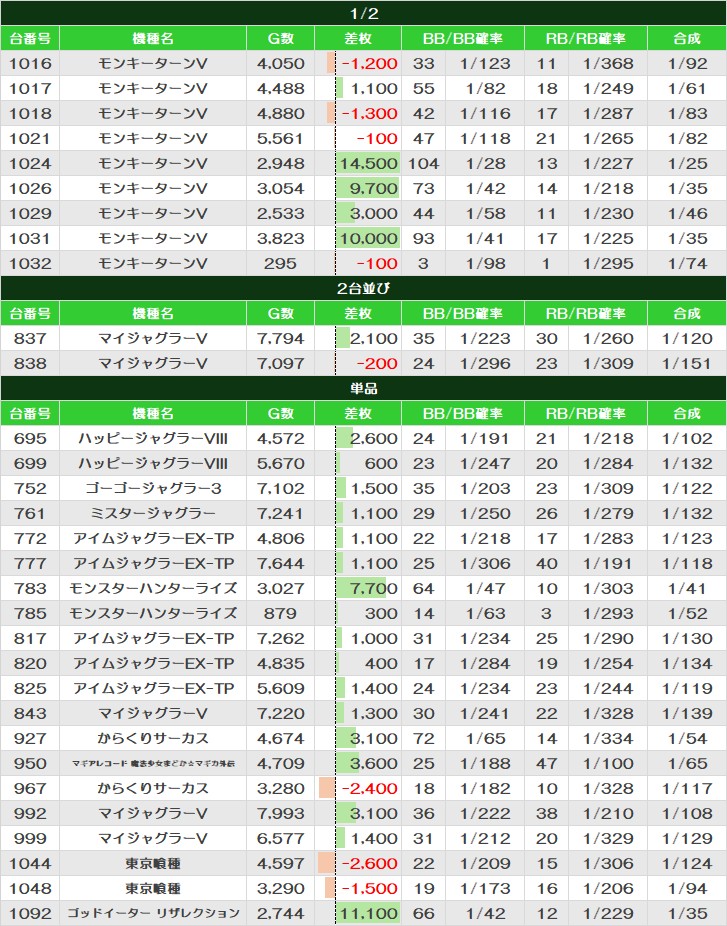Click the -2,600 value in row 1044
Screen dimensions: 727x926
(x=370, y=863)
